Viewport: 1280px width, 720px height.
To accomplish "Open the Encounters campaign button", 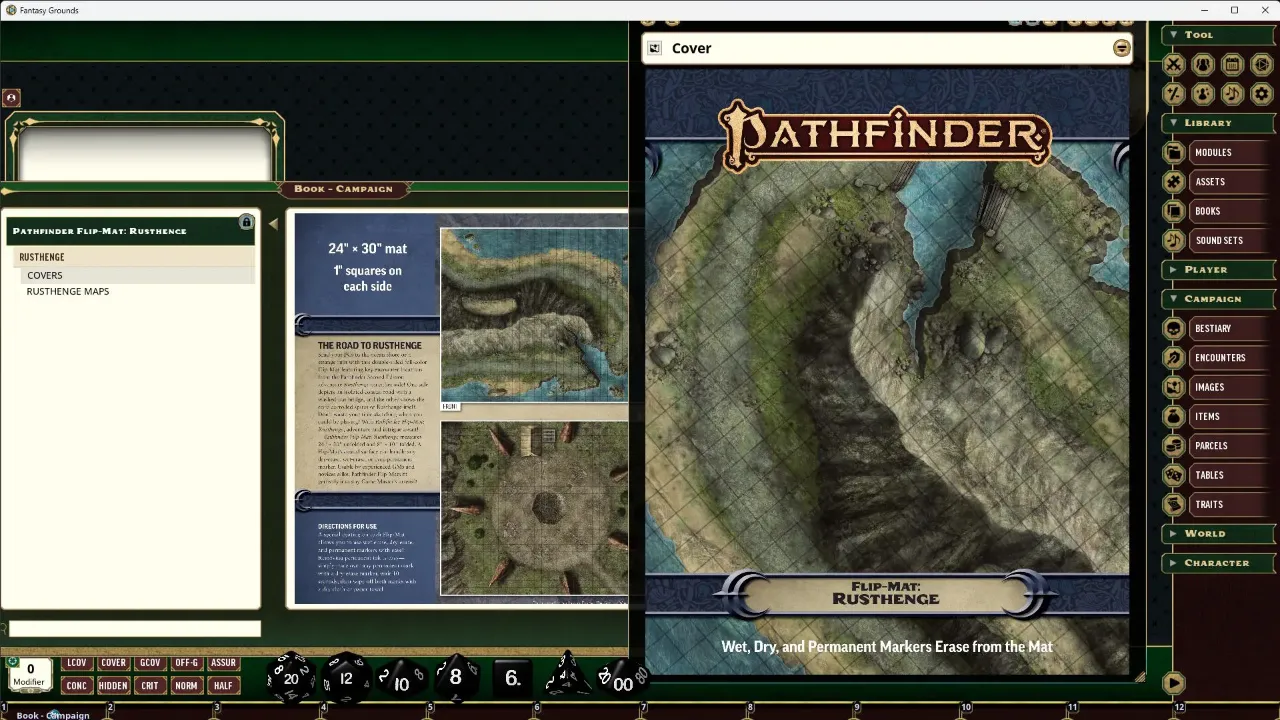I will [x=1230, y=358].
